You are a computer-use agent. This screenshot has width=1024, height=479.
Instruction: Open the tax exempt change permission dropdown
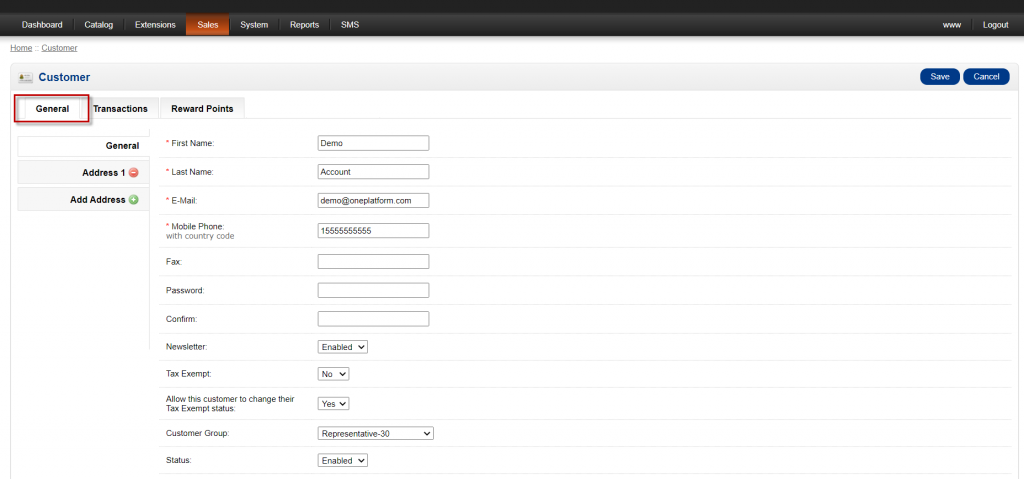333,404
